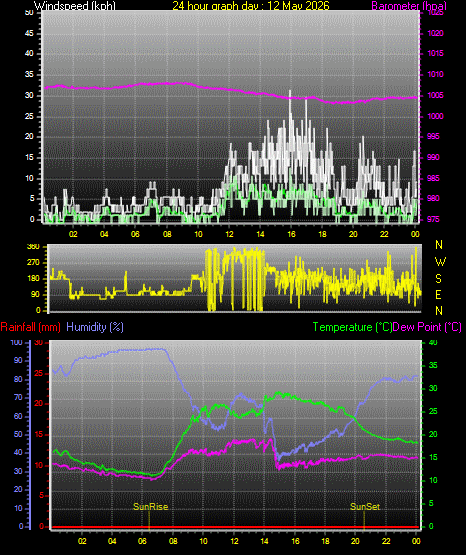Click the '100' humidity scale value
The height and width of the screenshot is (555, 466).
(x=17, y=342)
